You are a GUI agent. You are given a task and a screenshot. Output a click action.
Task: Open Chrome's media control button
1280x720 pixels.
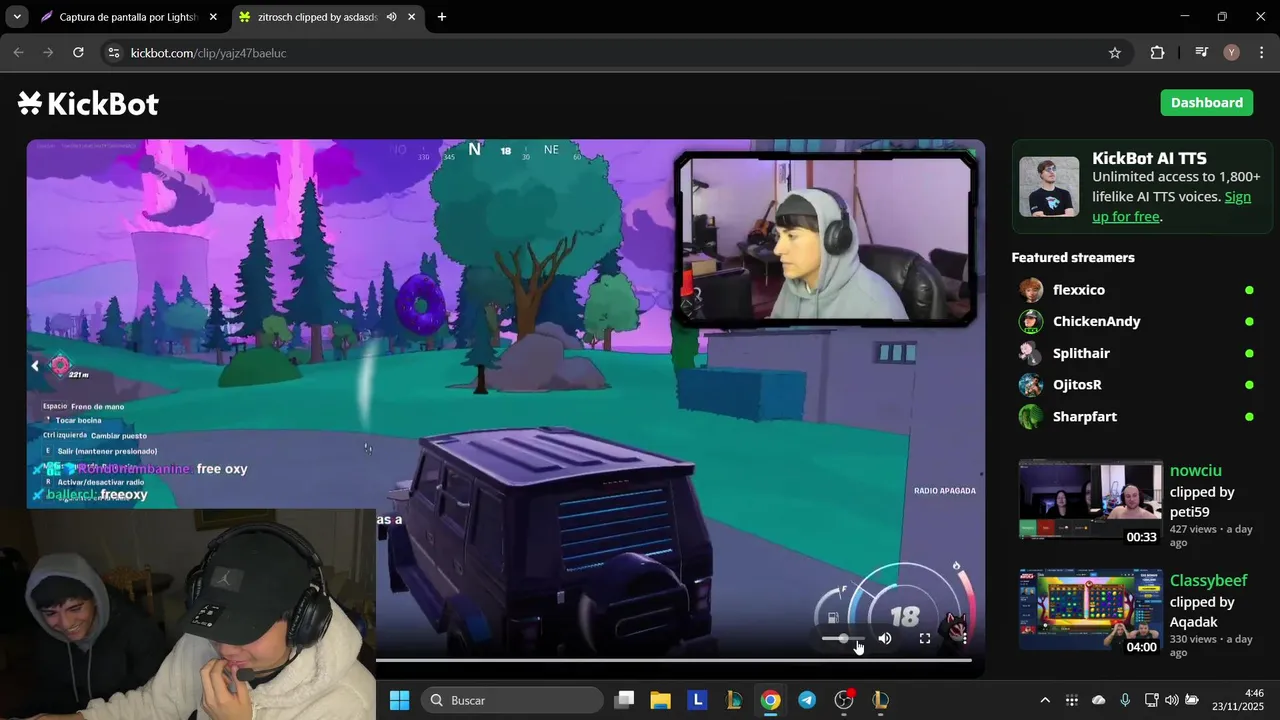1202,53
